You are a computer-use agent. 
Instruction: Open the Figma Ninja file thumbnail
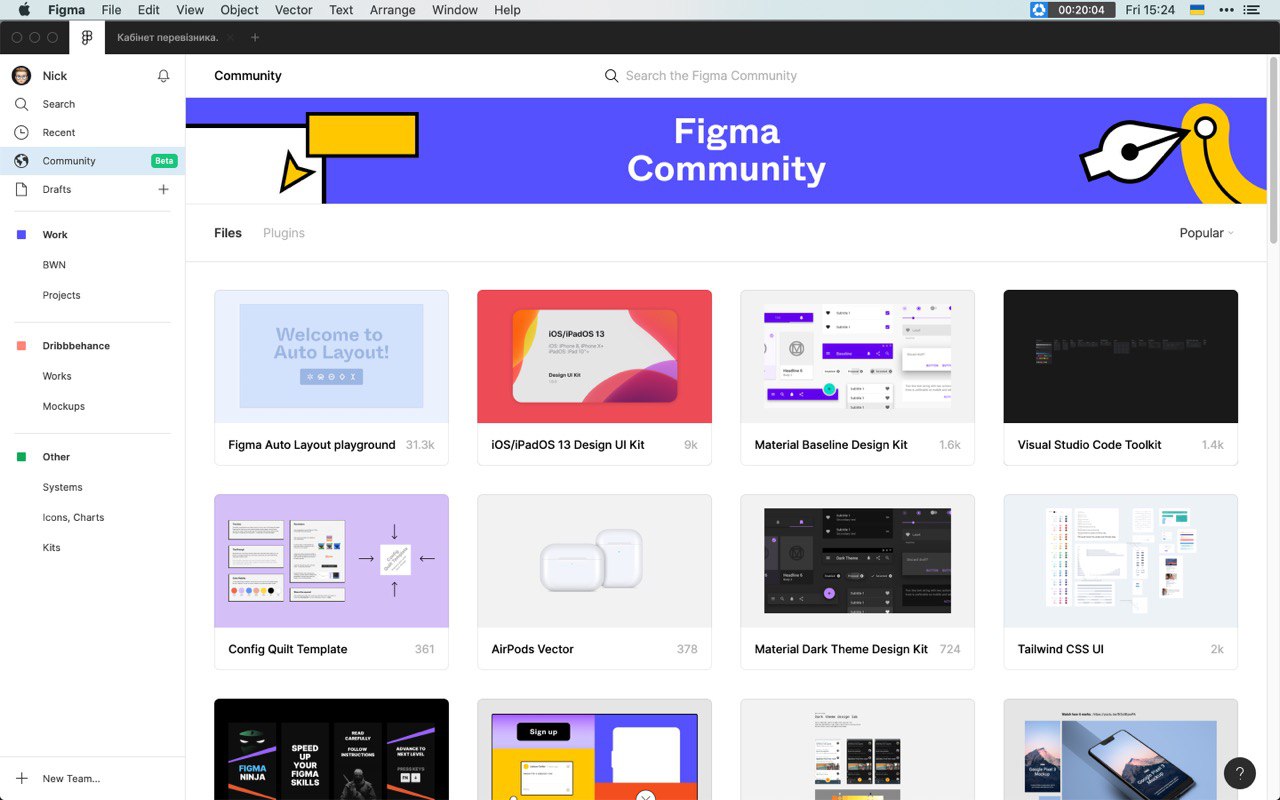(x=331, y=749)
